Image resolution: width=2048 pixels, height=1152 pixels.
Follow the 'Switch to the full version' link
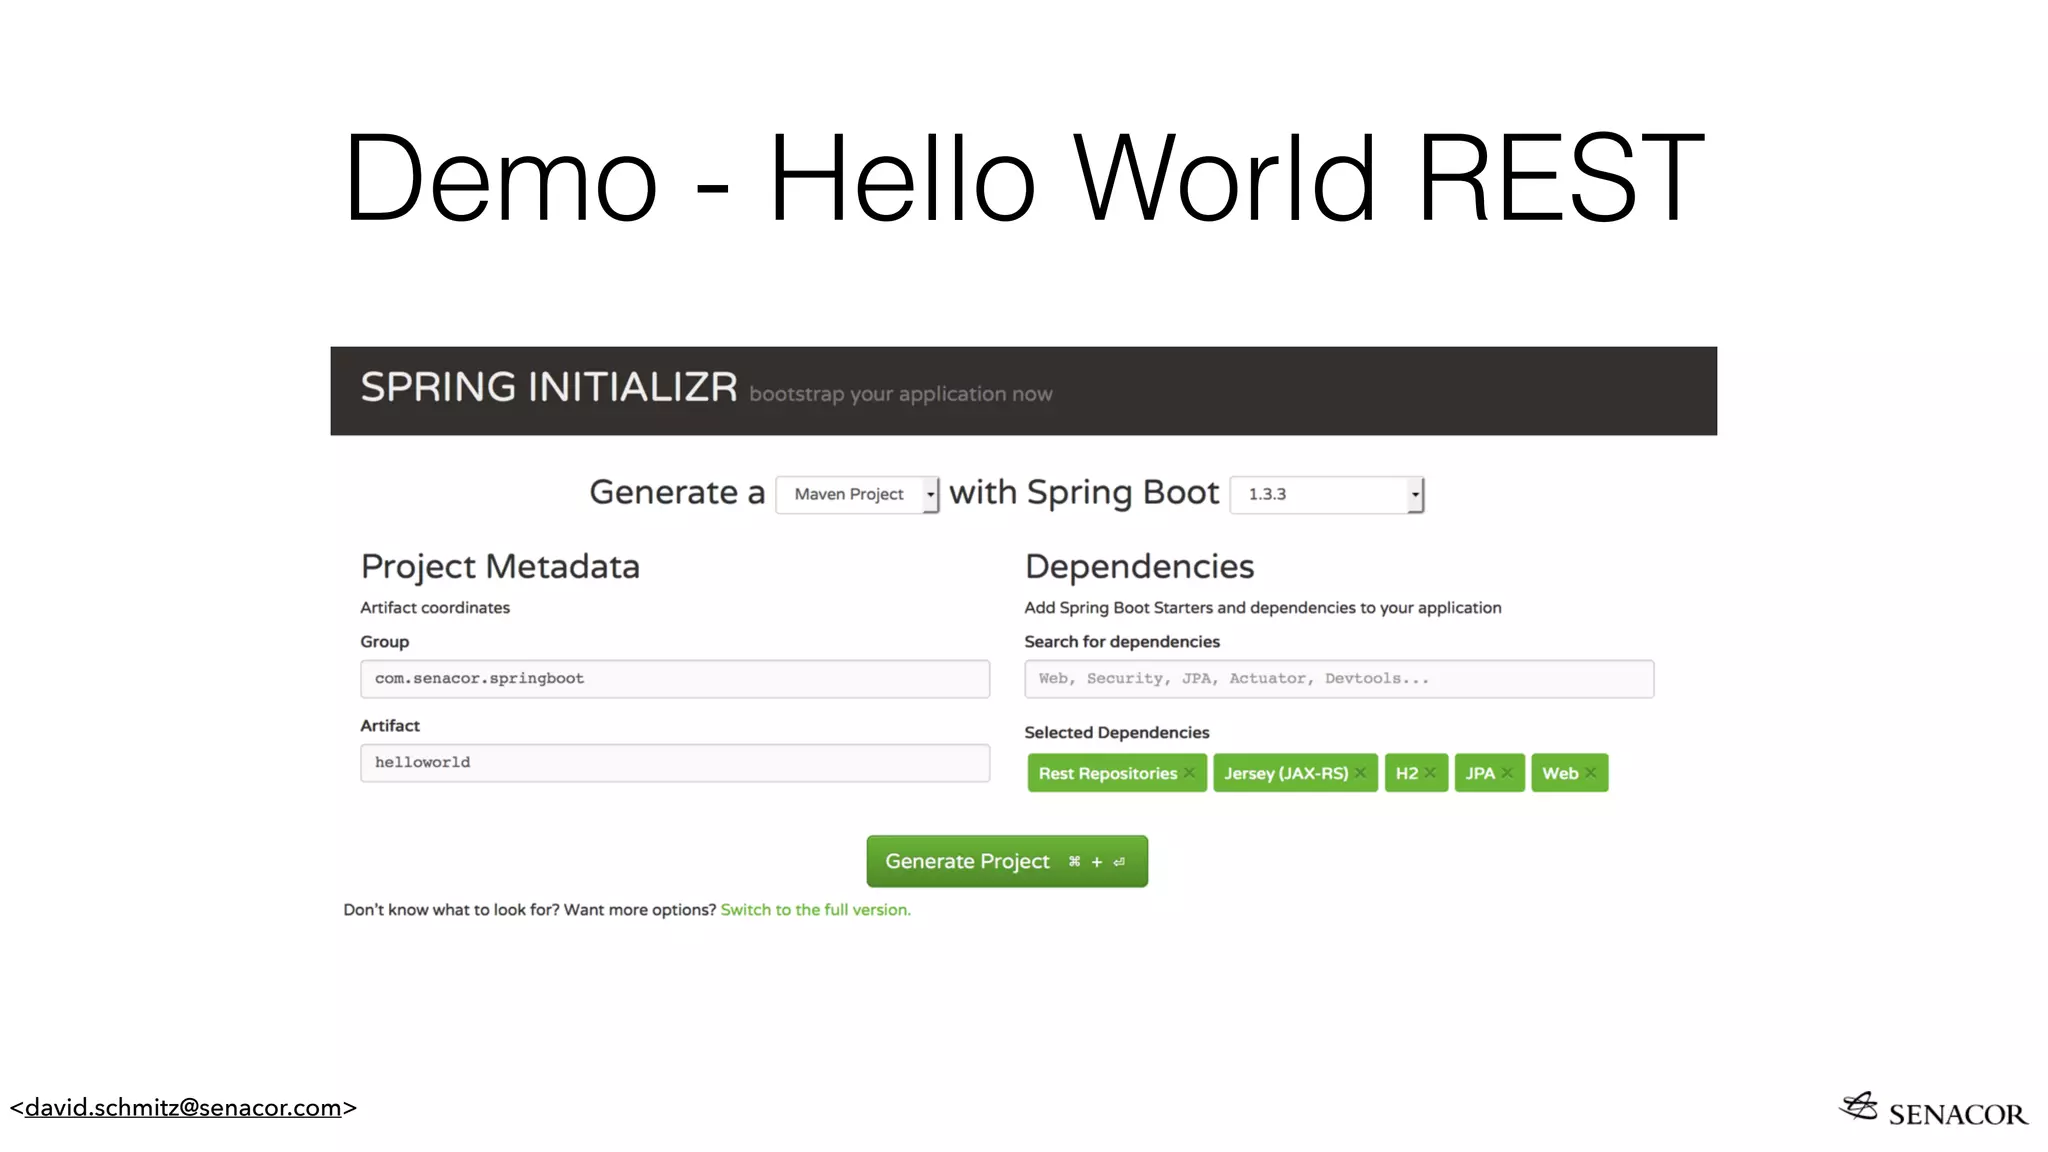click(815, 910)
